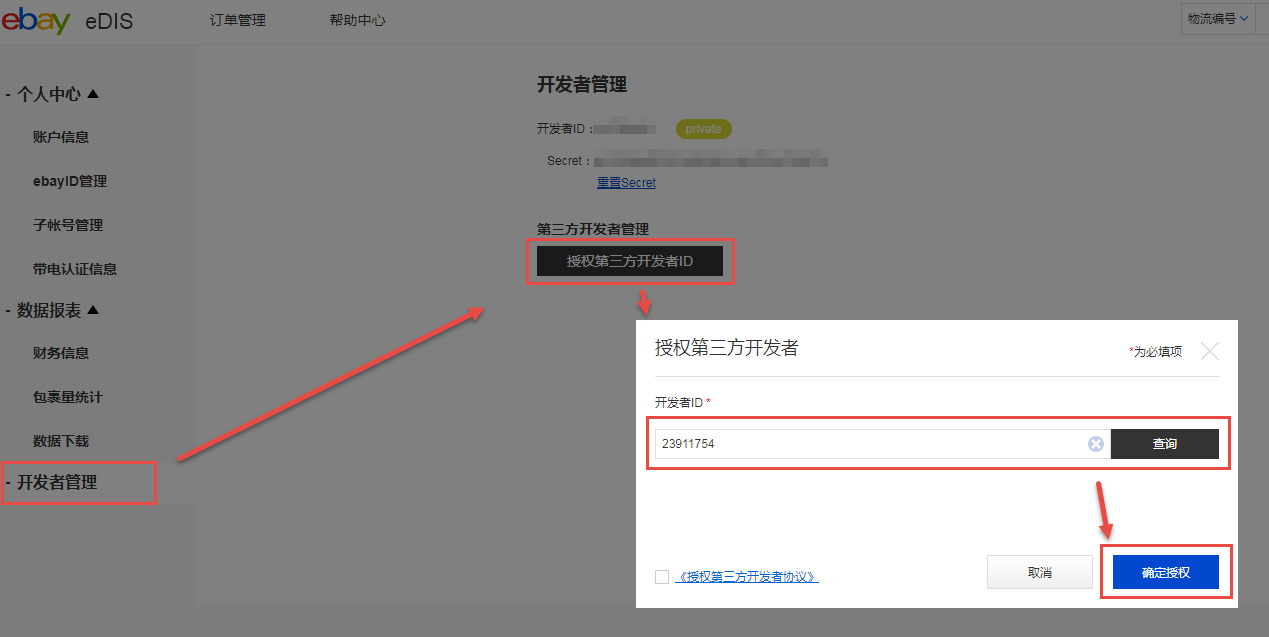Screen dimensions: 1269x637
Task: Select ebayID管理 in the sidebar
Action: (70, 181)
